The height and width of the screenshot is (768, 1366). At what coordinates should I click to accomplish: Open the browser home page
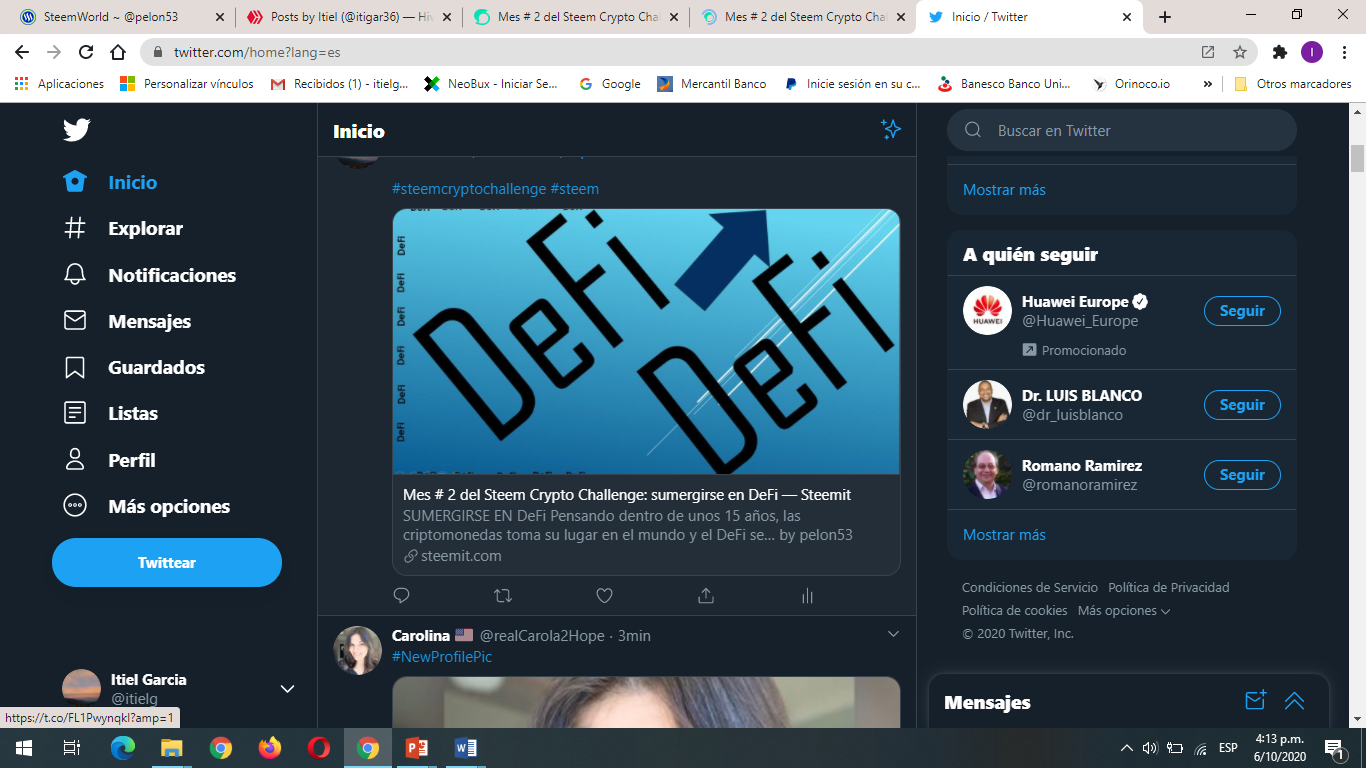118,52
